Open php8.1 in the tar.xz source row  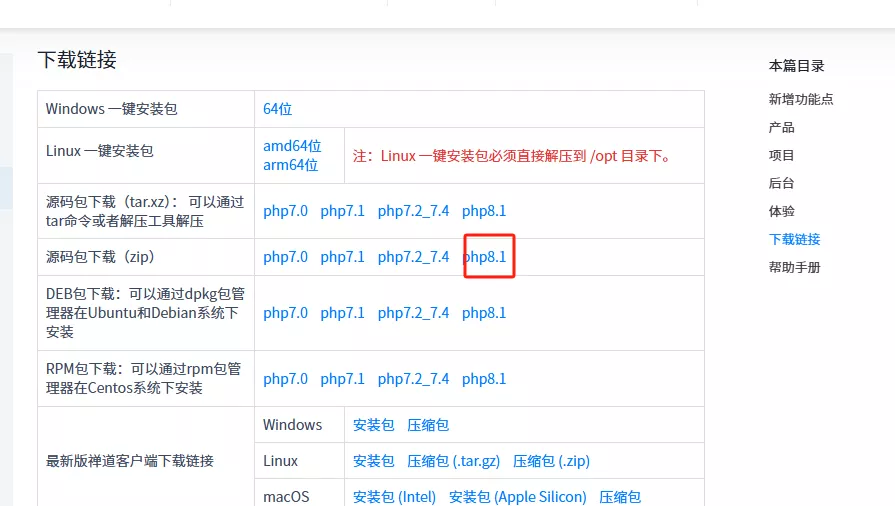pyautogui.click(x=484, y=211)
